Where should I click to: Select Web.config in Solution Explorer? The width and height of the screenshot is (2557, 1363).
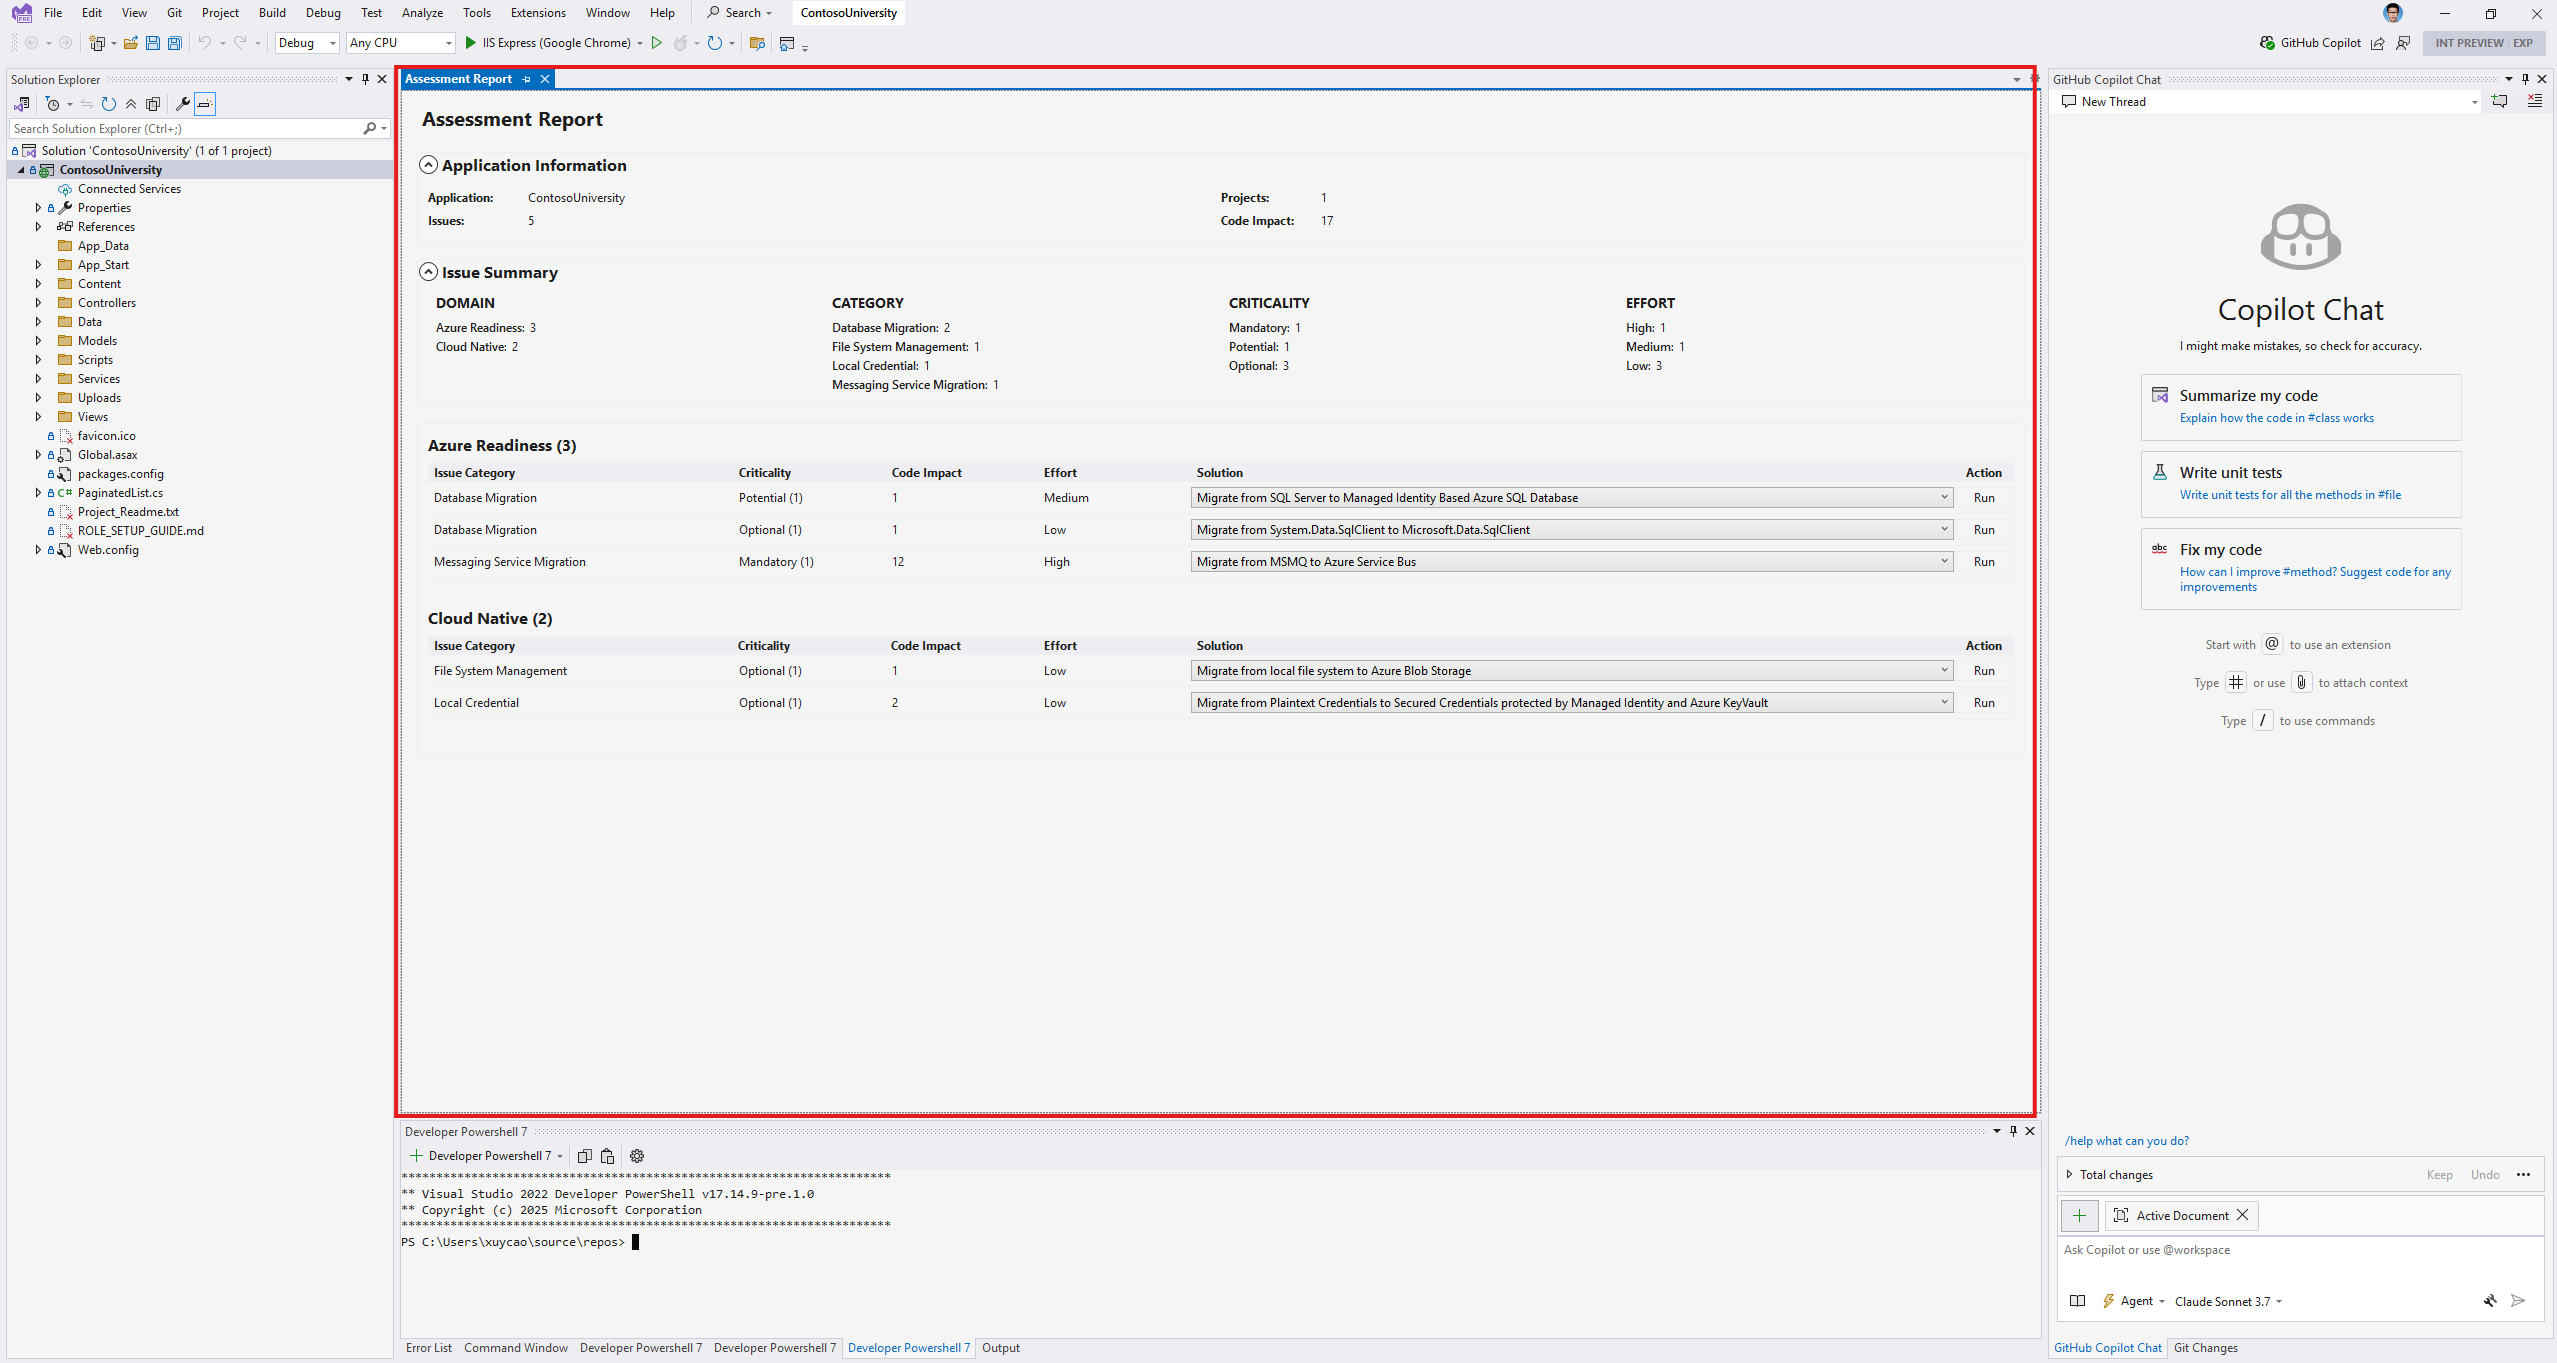pos(108,550)
